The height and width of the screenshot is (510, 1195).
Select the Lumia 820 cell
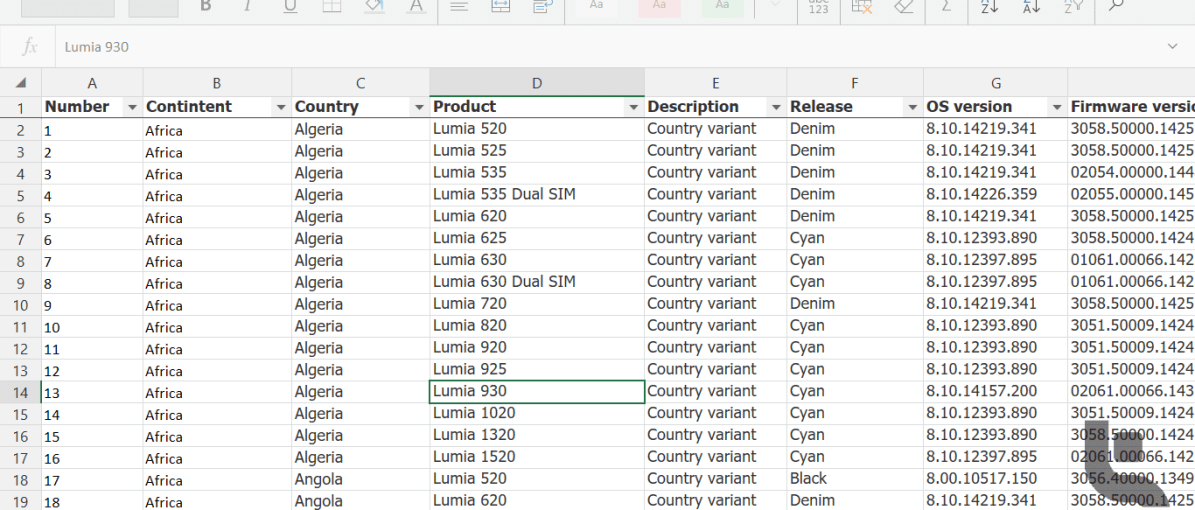[x=537, y=326]
